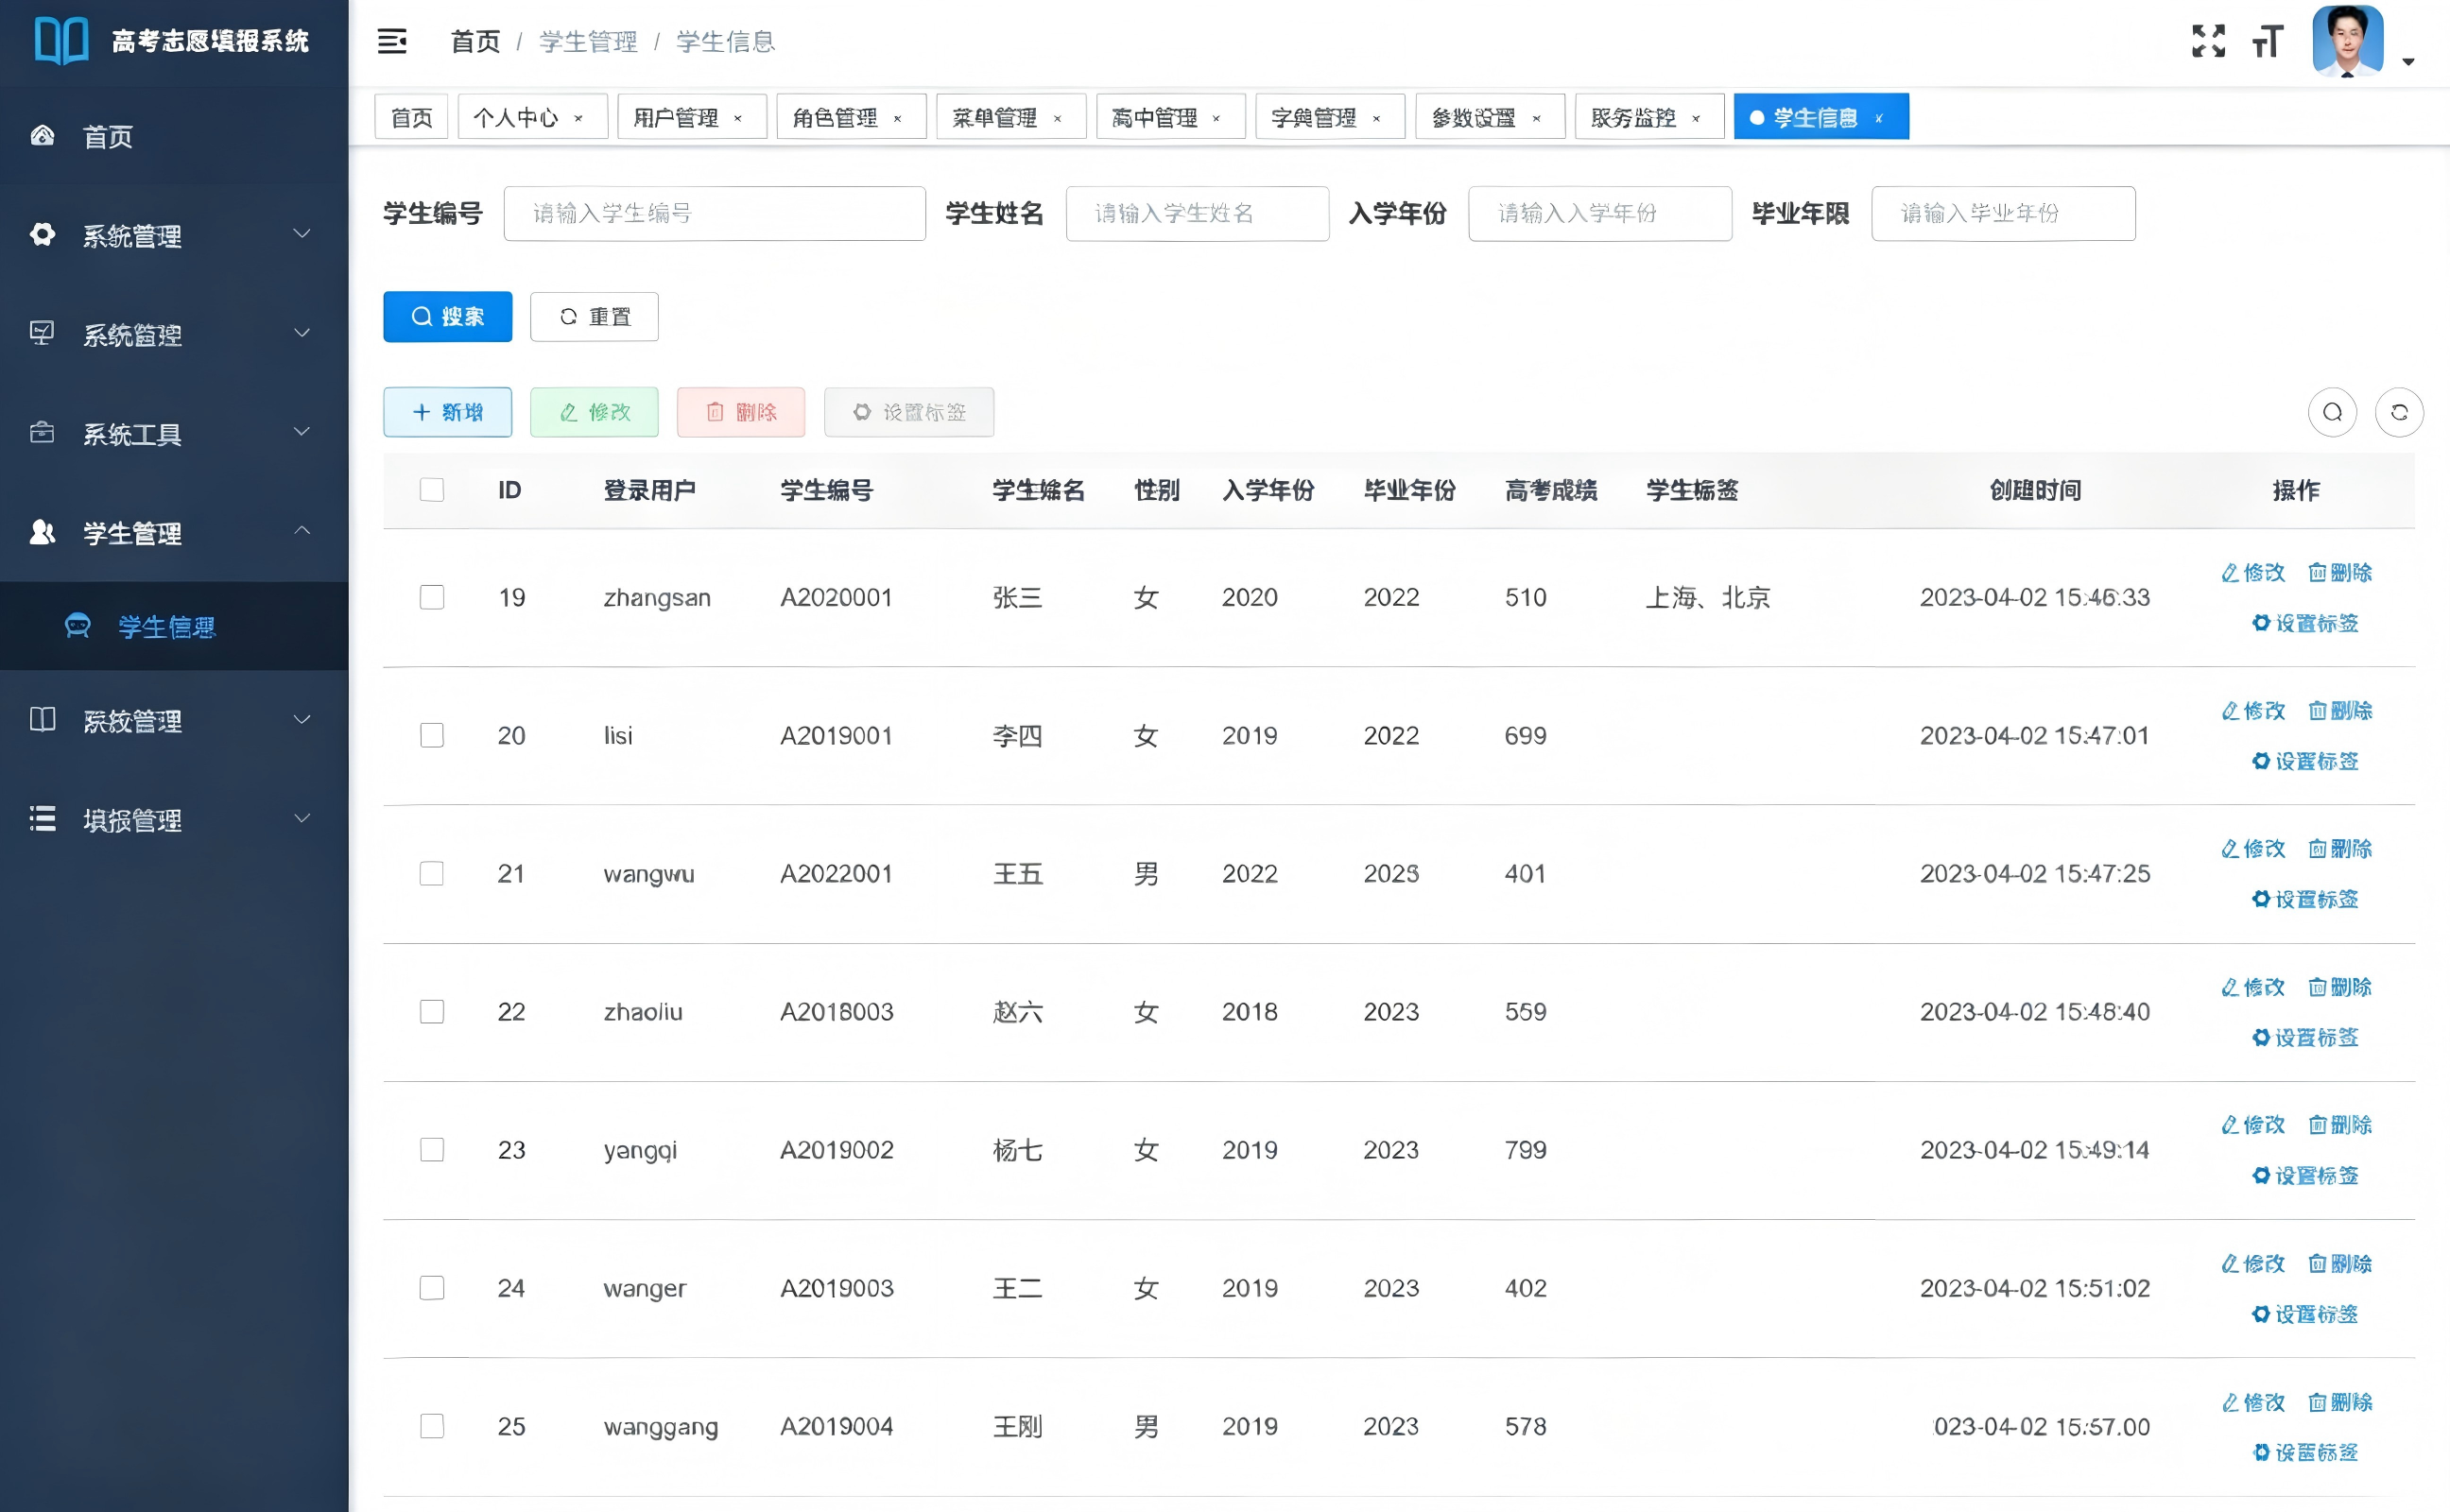Image resolution: width=2450 pixels, height=1512 pixels.
Task: Collapse 学生管理 sidebar menu
Action: [174, 532]
